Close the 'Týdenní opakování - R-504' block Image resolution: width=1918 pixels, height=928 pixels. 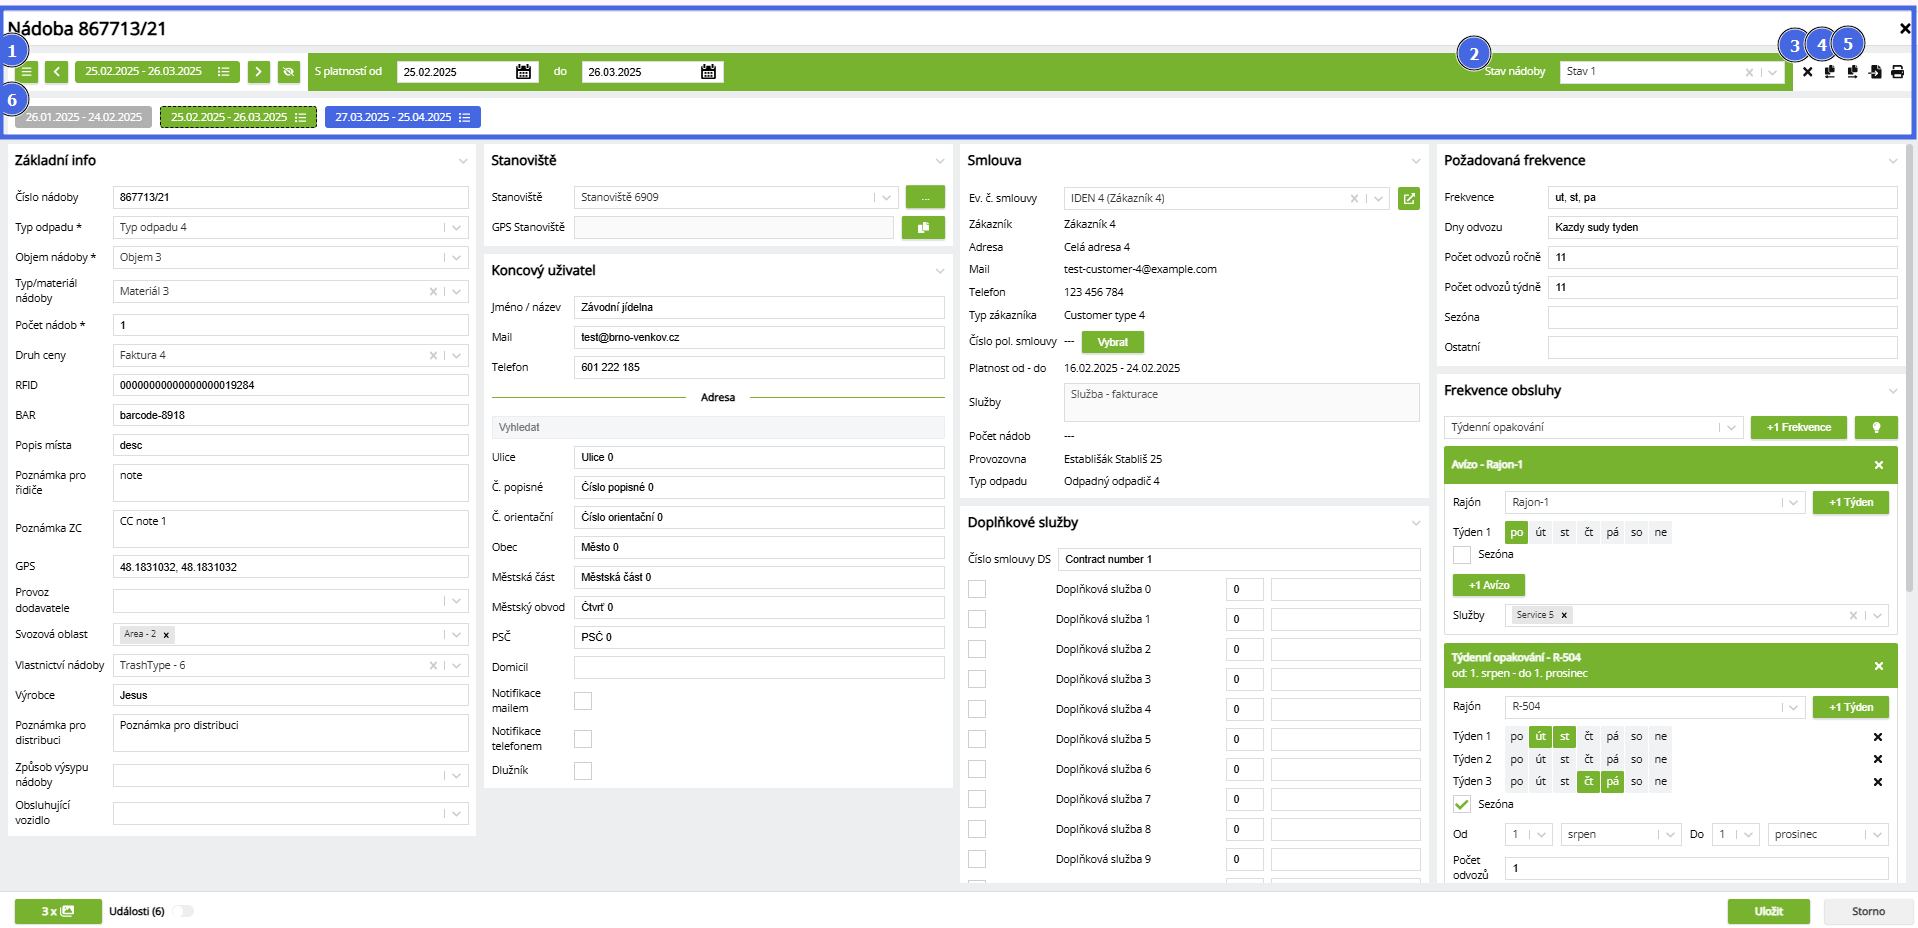(1879, 666)
